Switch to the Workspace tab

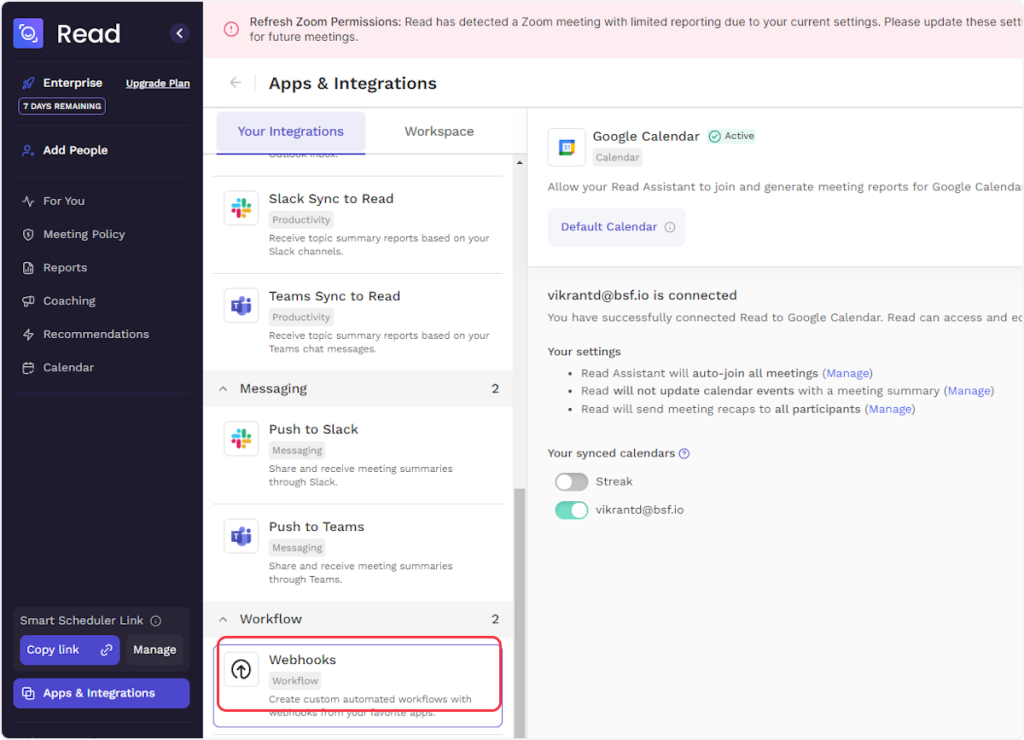[x=439, y=131]
